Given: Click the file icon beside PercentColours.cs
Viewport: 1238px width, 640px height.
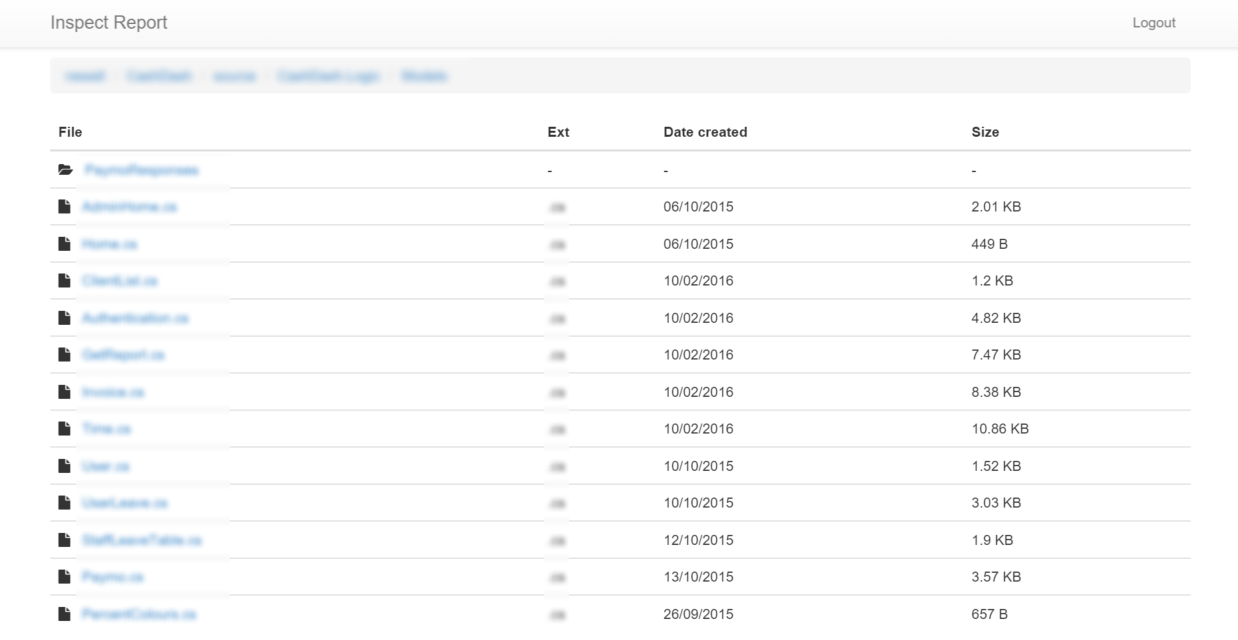Looking at the screenshot, I should [x=65, y=614].
